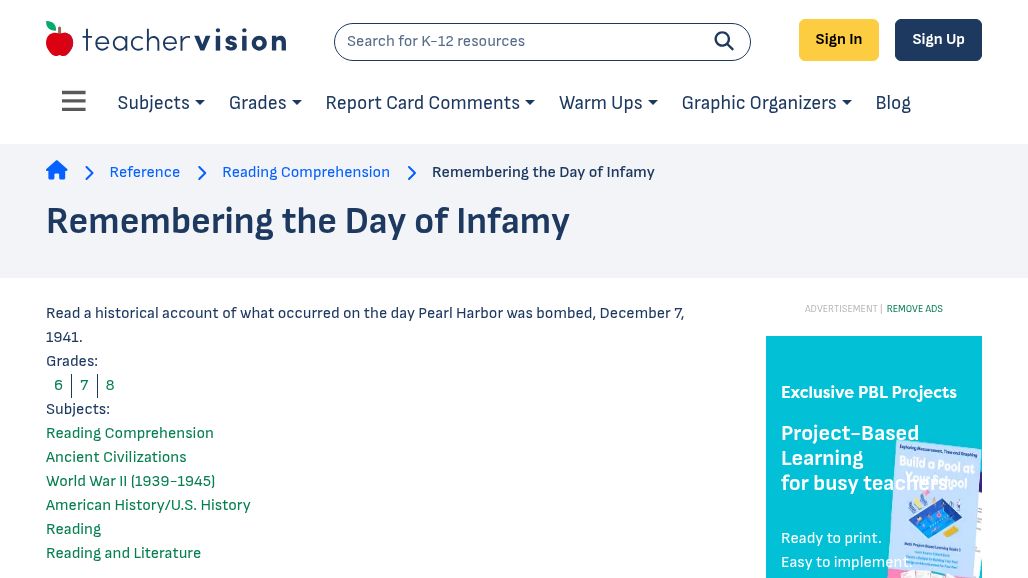Click the TeacherVision apple logo
The width and height of the screenshot is (1028, 578).
60,40
